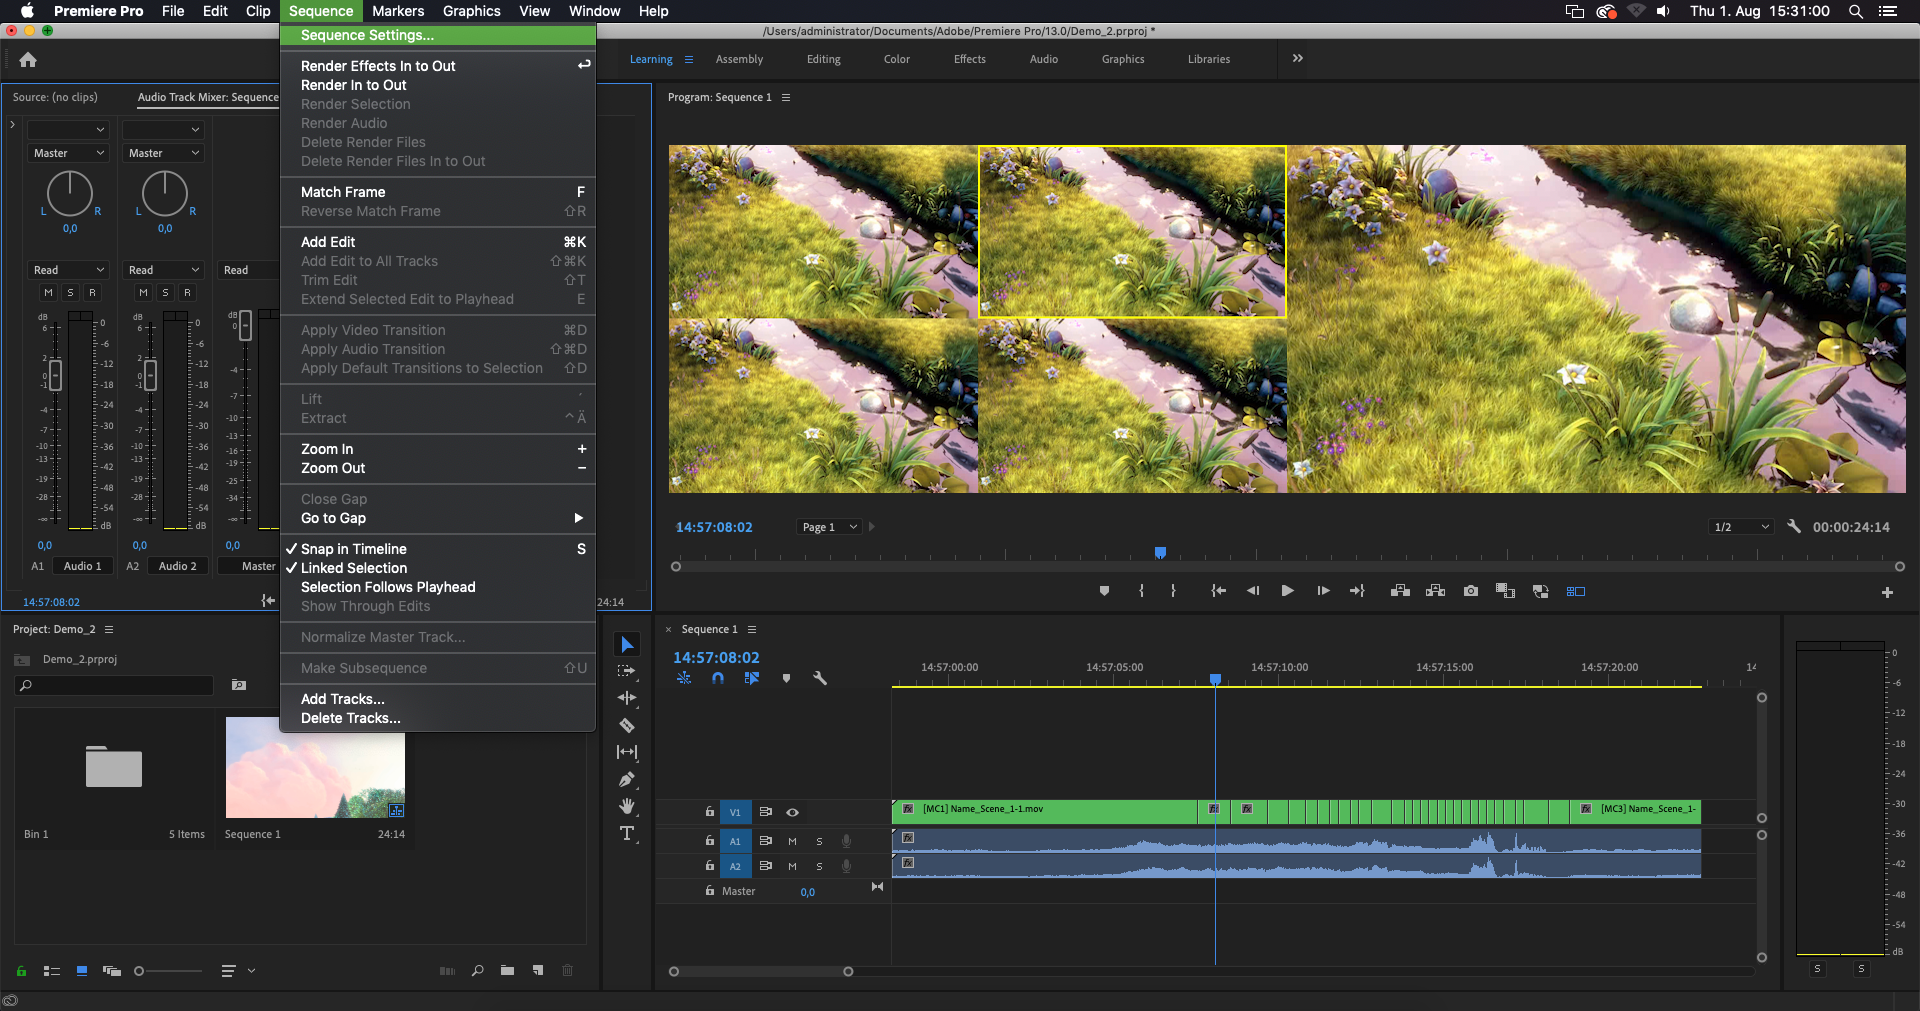The image size is (1920, 1011).
Task: Open Audio 2 Read automation dropdown
Action: pos(164,270)
